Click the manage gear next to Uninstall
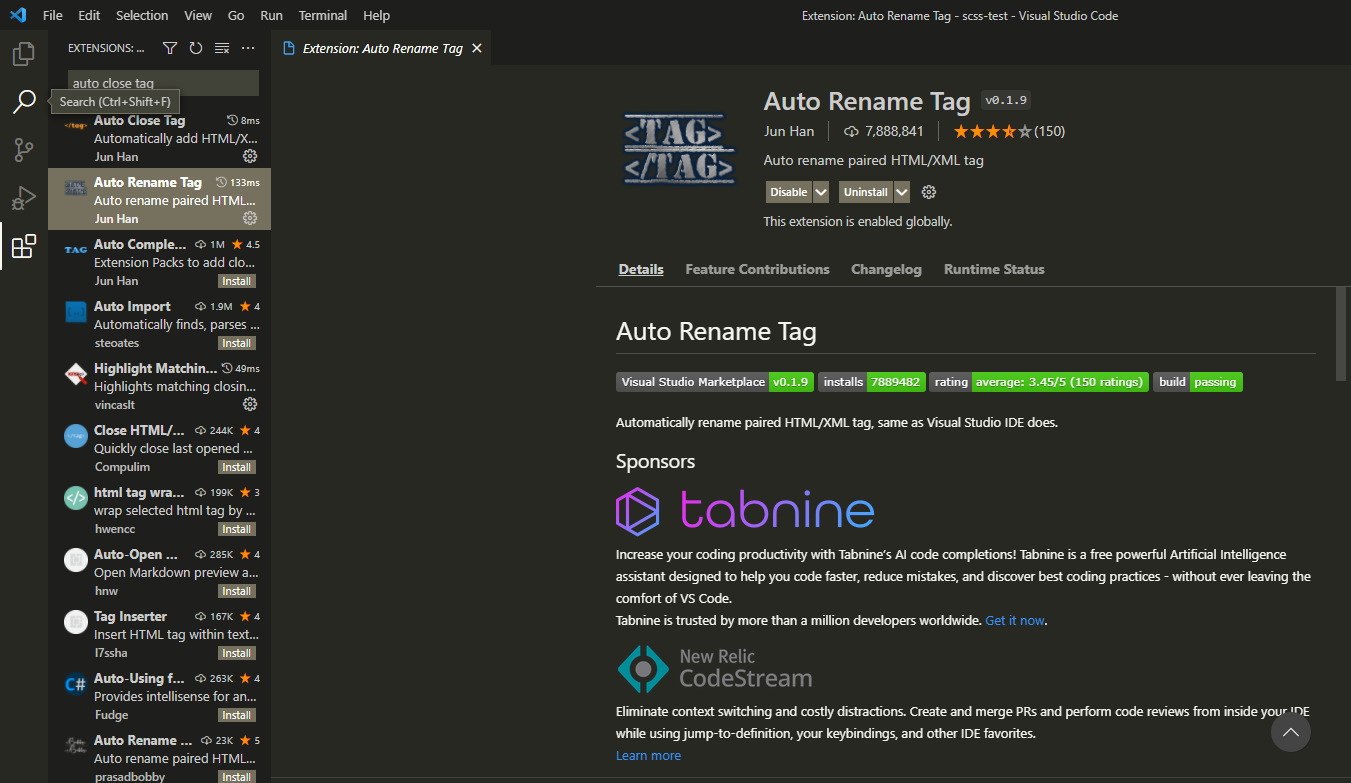This screenshot has width=1351, height=783. point(928,192)
